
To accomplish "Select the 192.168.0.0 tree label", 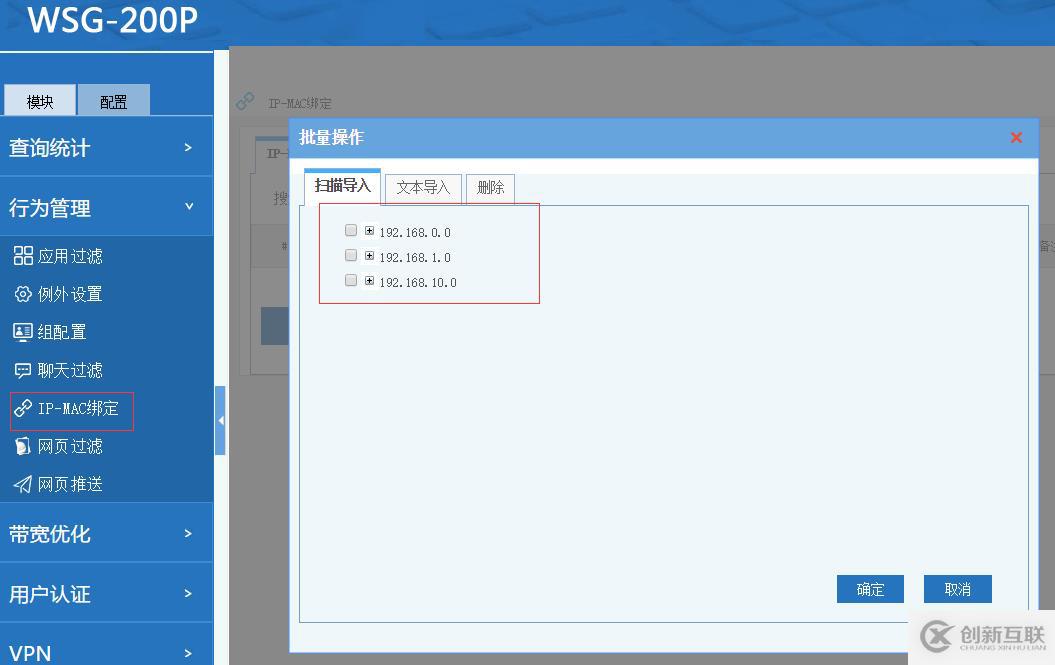I will tap(414, 232).
